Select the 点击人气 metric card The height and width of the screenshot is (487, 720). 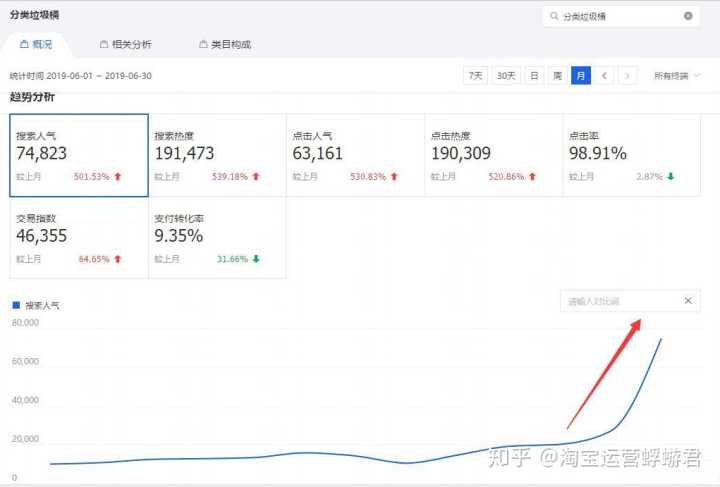[355, 155]
